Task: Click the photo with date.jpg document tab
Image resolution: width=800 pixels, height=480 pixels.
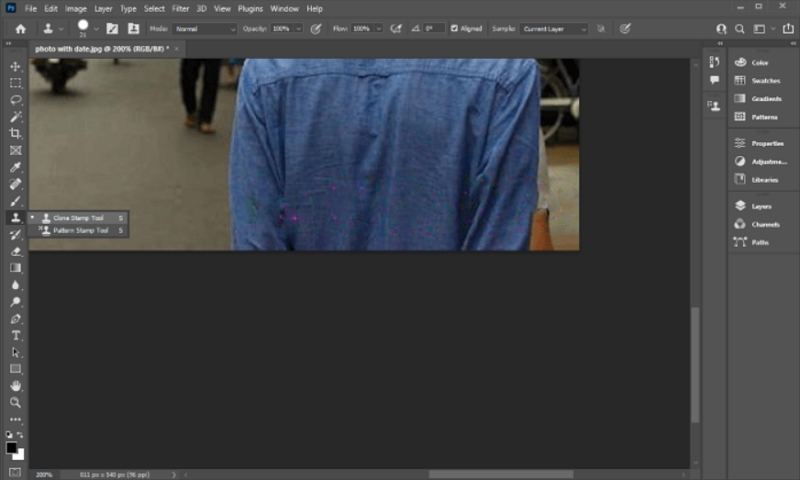Action: (x=101, y=48)
